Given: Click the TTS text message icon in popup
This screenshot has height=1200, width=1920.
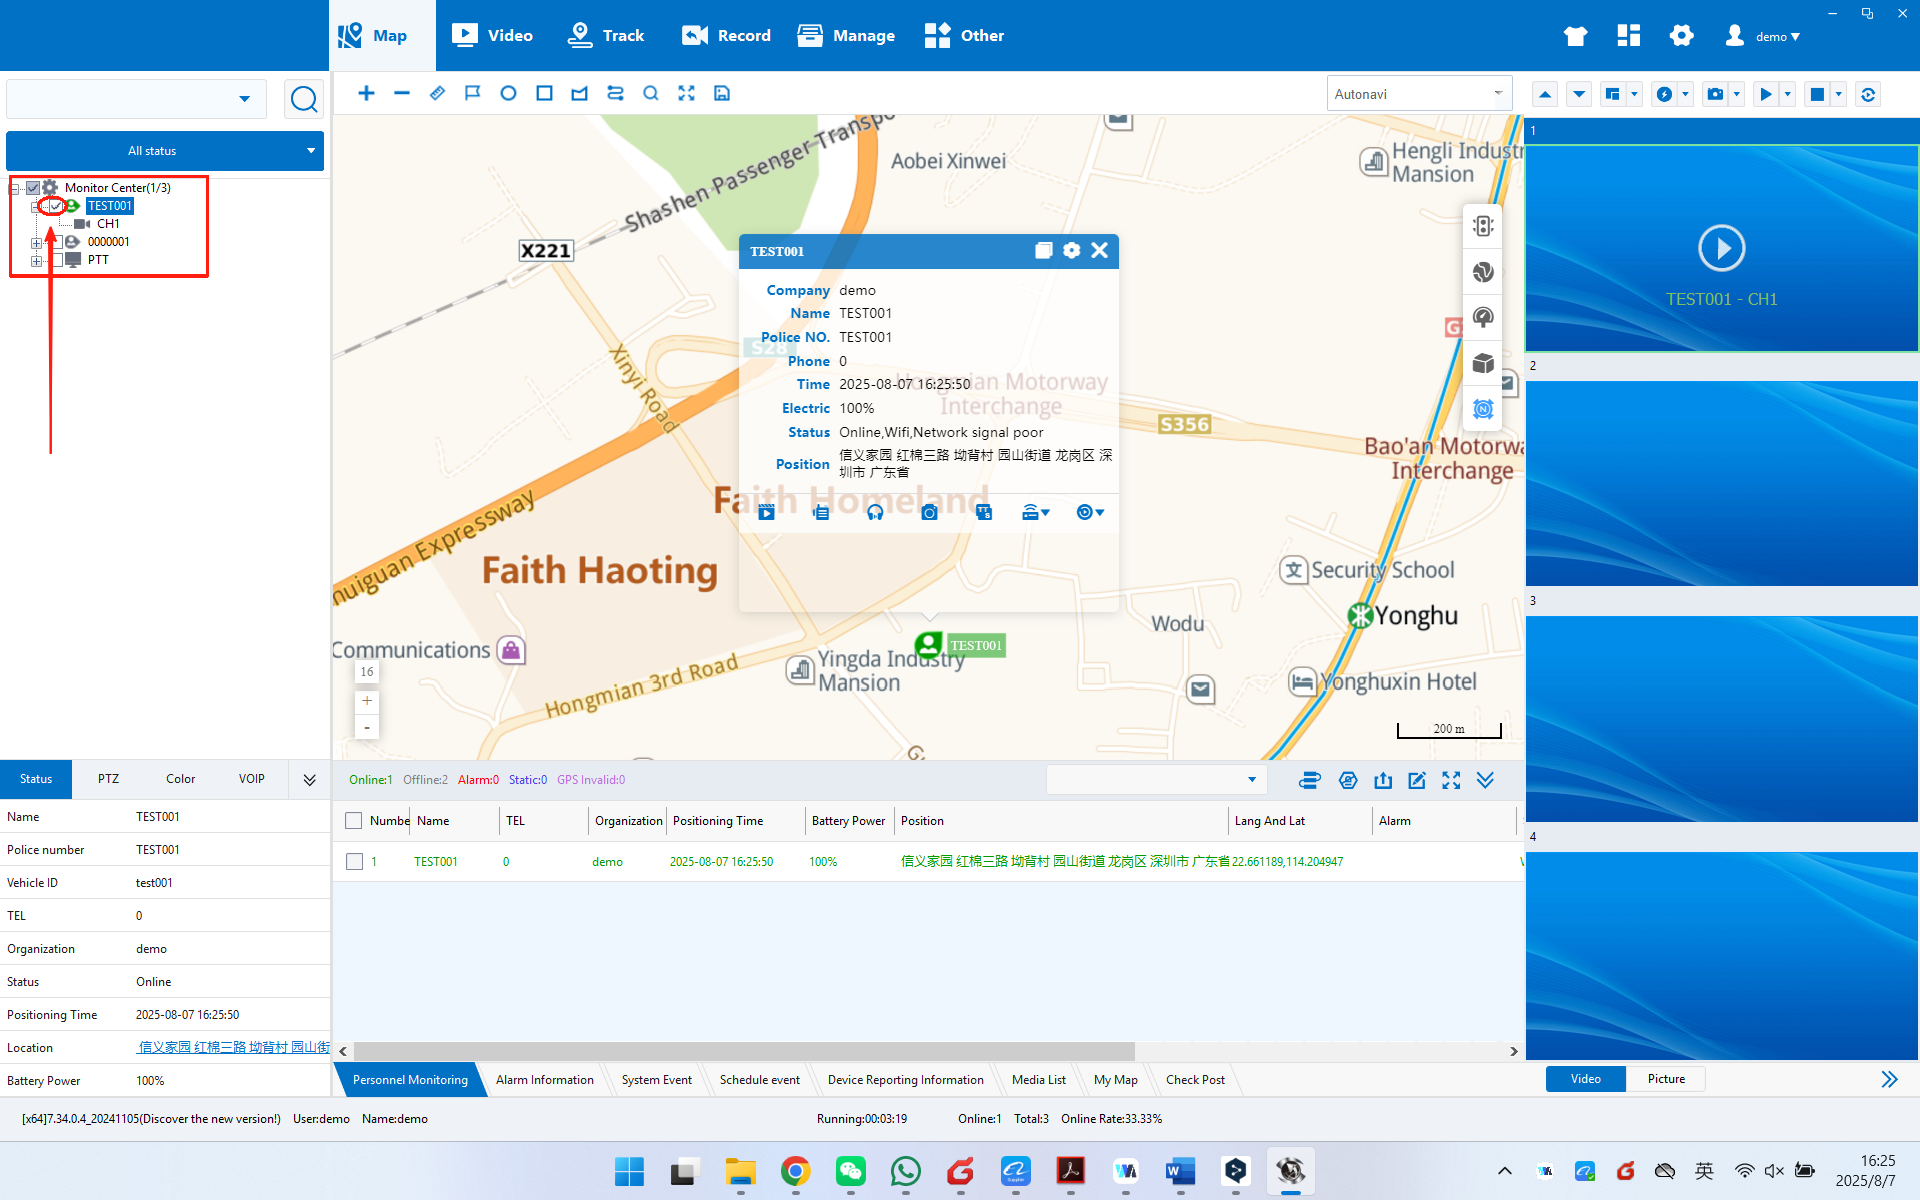Looking at the screenshot, I should point(984,512).
